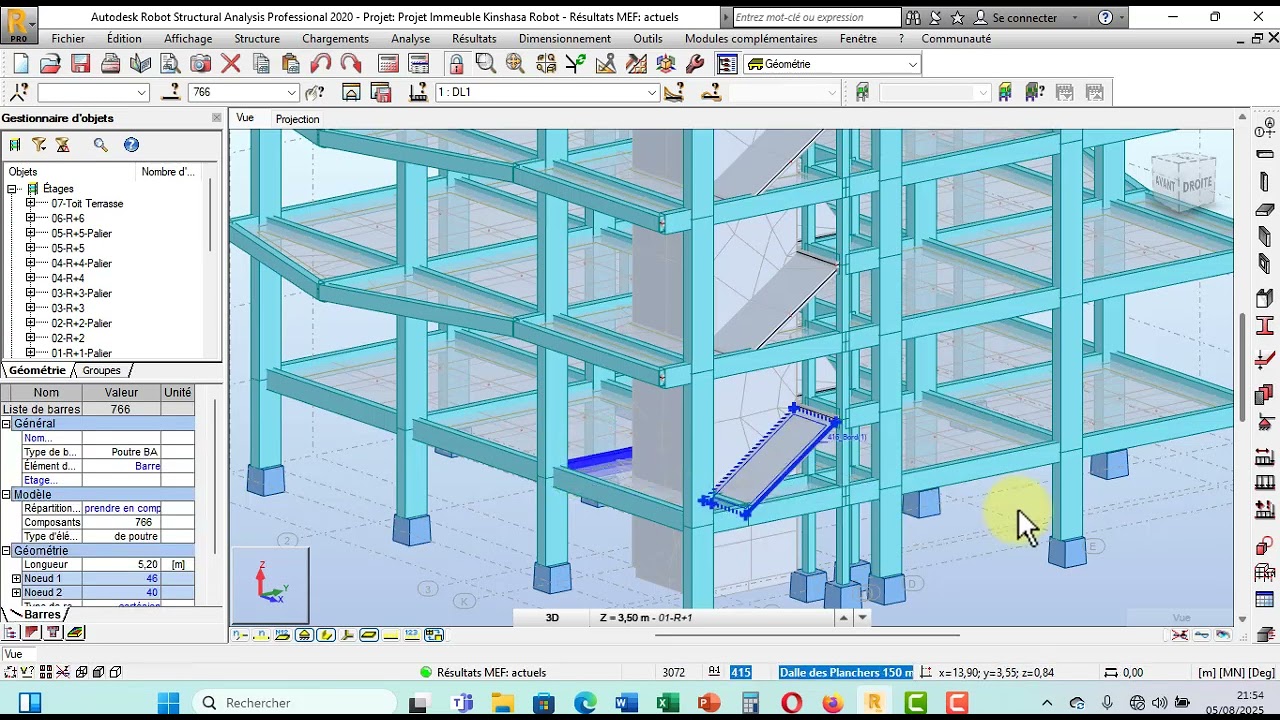The image size is (1280, 720).
Task: Close the Gestionnaire d'objets panel
Action: pyautogui.click(x=216, y=118)
